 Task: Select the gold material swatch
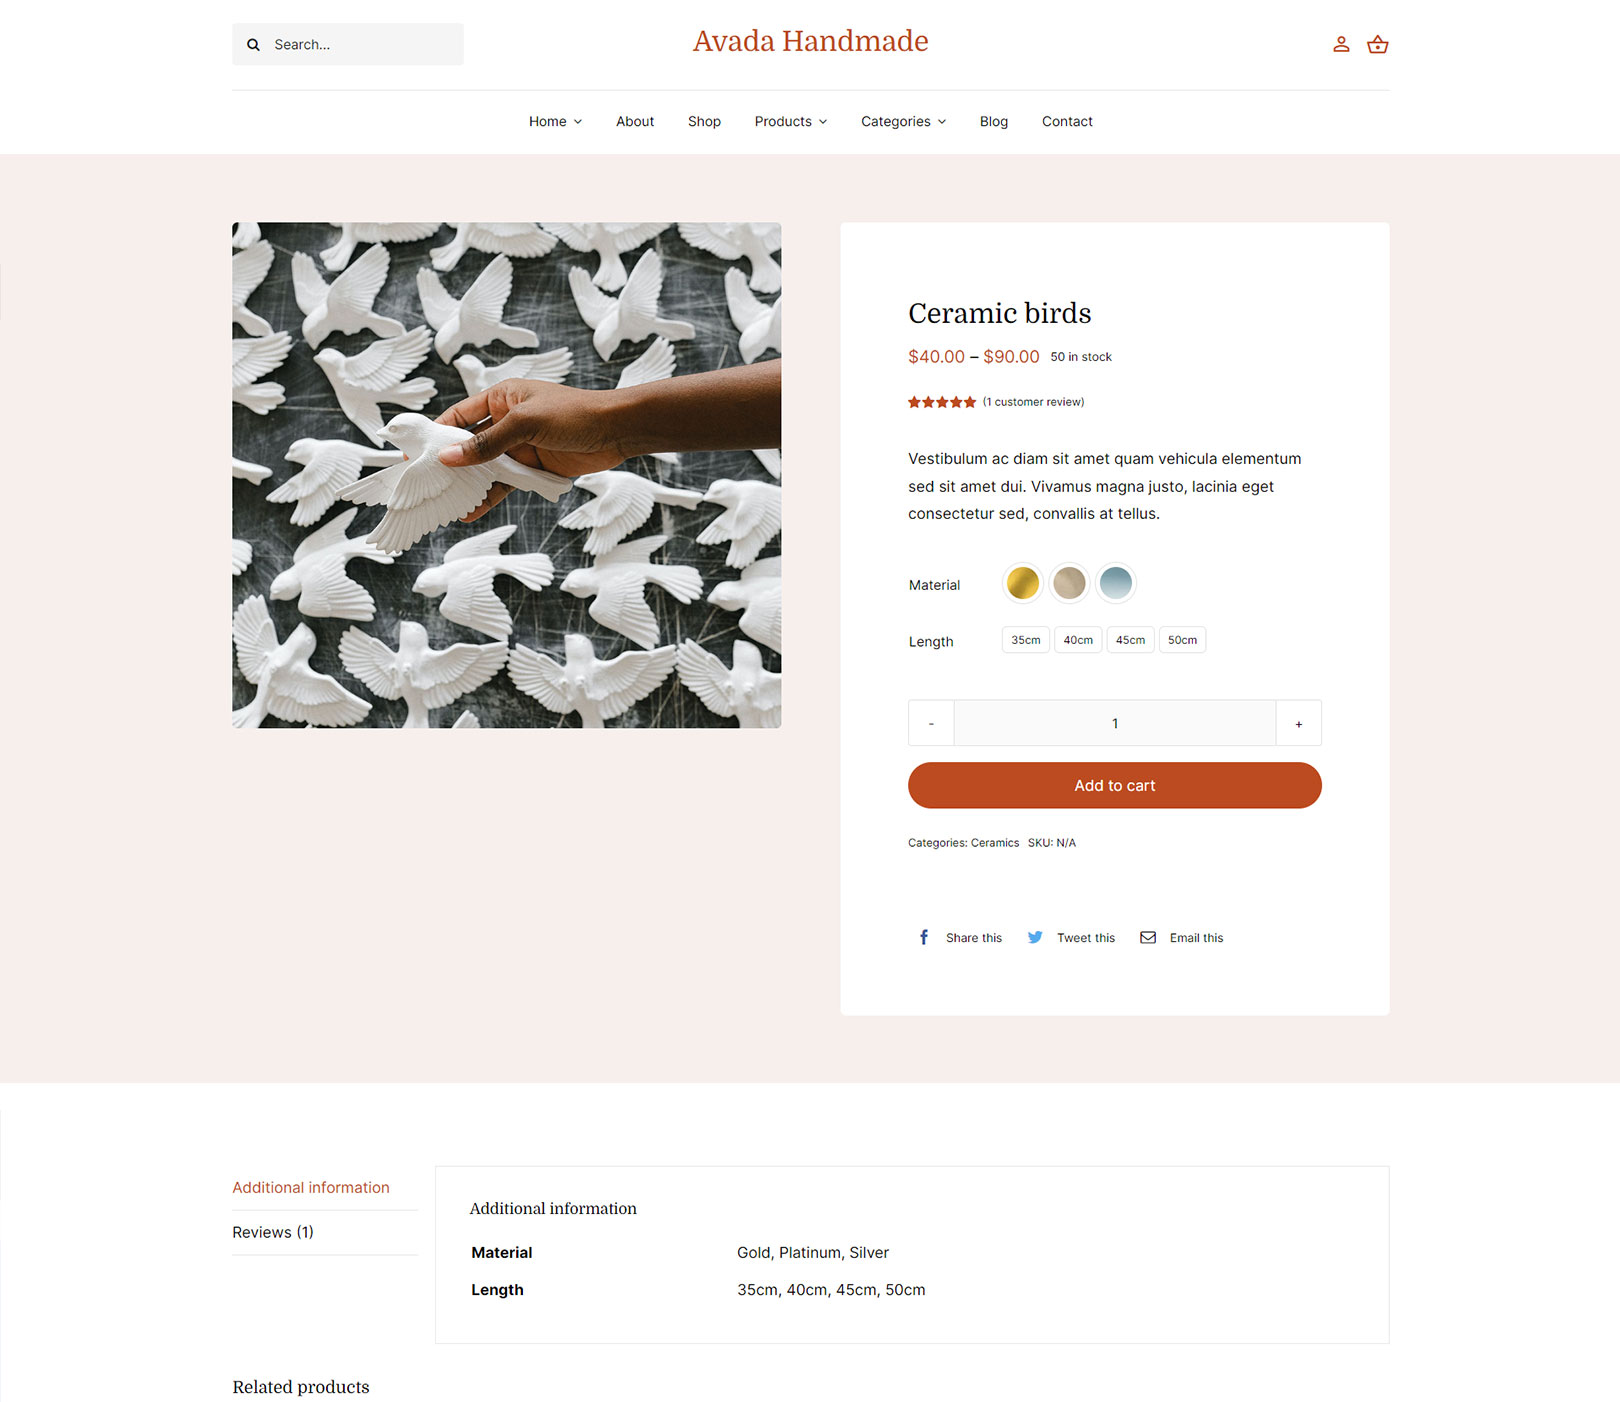1022,583
